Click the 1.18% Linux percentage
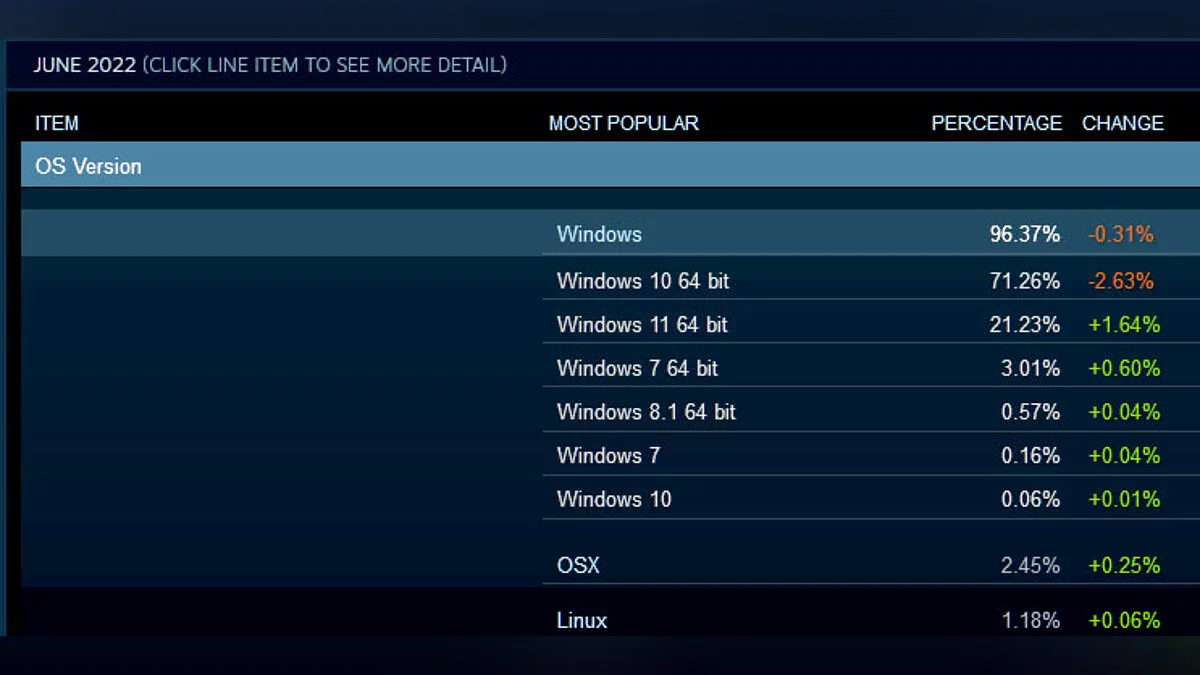This screenshot has height=675, width=1200. (1030, 620)
